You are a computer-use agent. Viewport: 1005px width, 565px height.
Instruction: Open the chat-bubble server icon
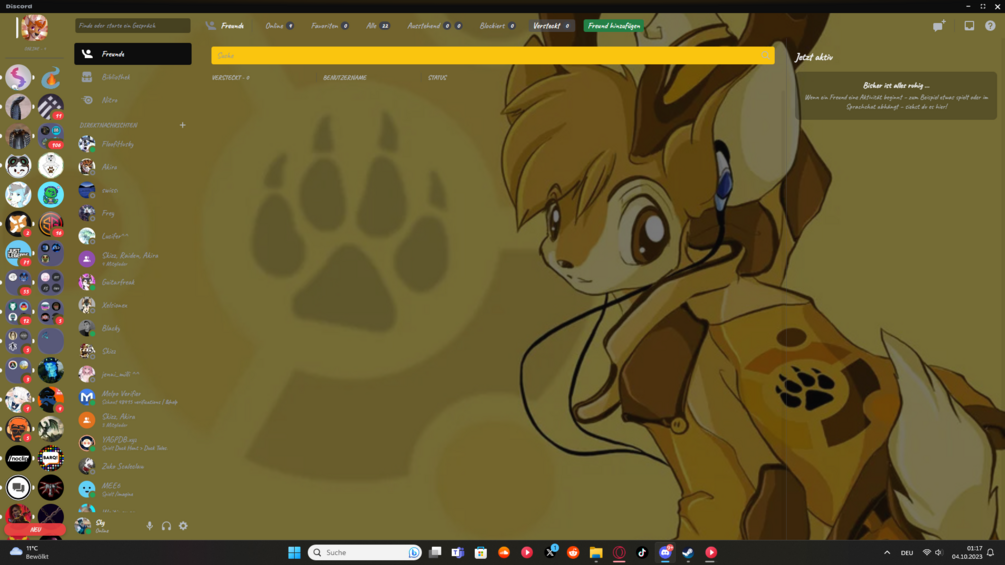[18, 487]
